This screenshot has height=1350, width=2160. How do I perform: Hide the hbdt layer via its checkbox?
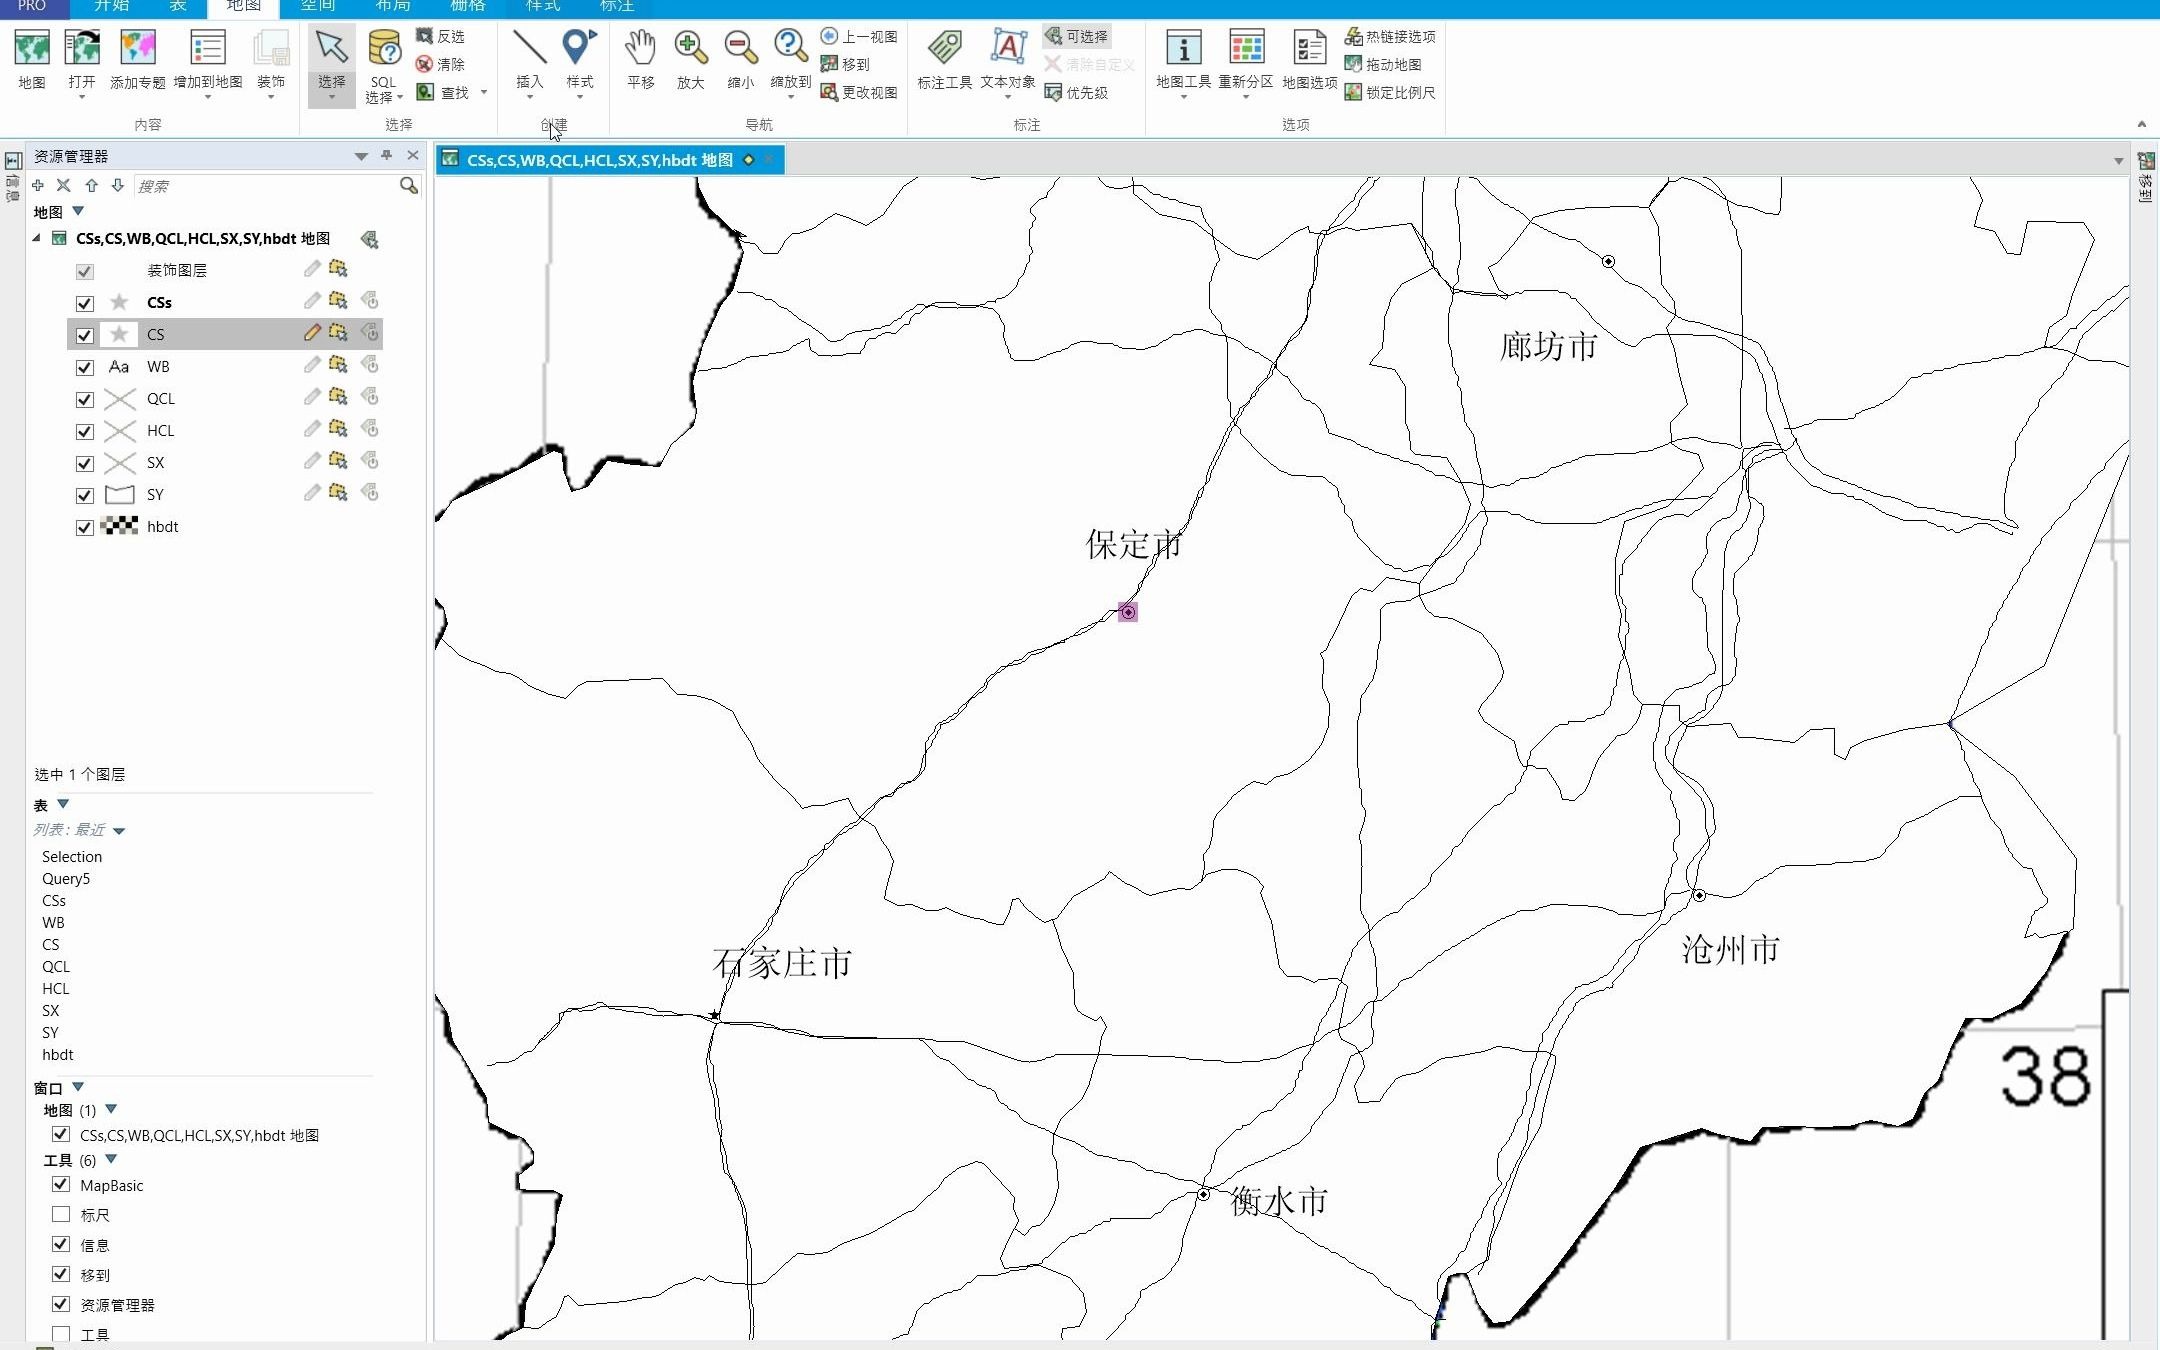(x=85, y=528)
